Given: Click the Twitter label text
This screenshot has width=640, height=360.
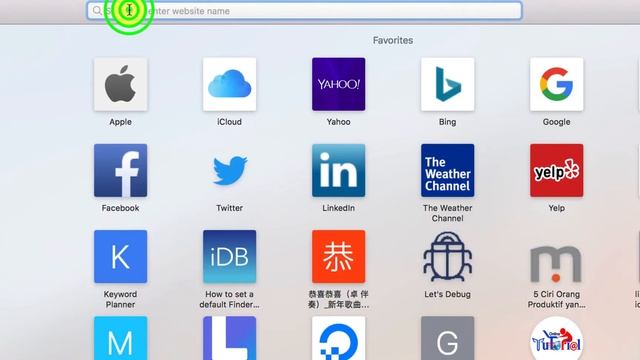Looking at the screenshot, I should (x=229, y=208).
